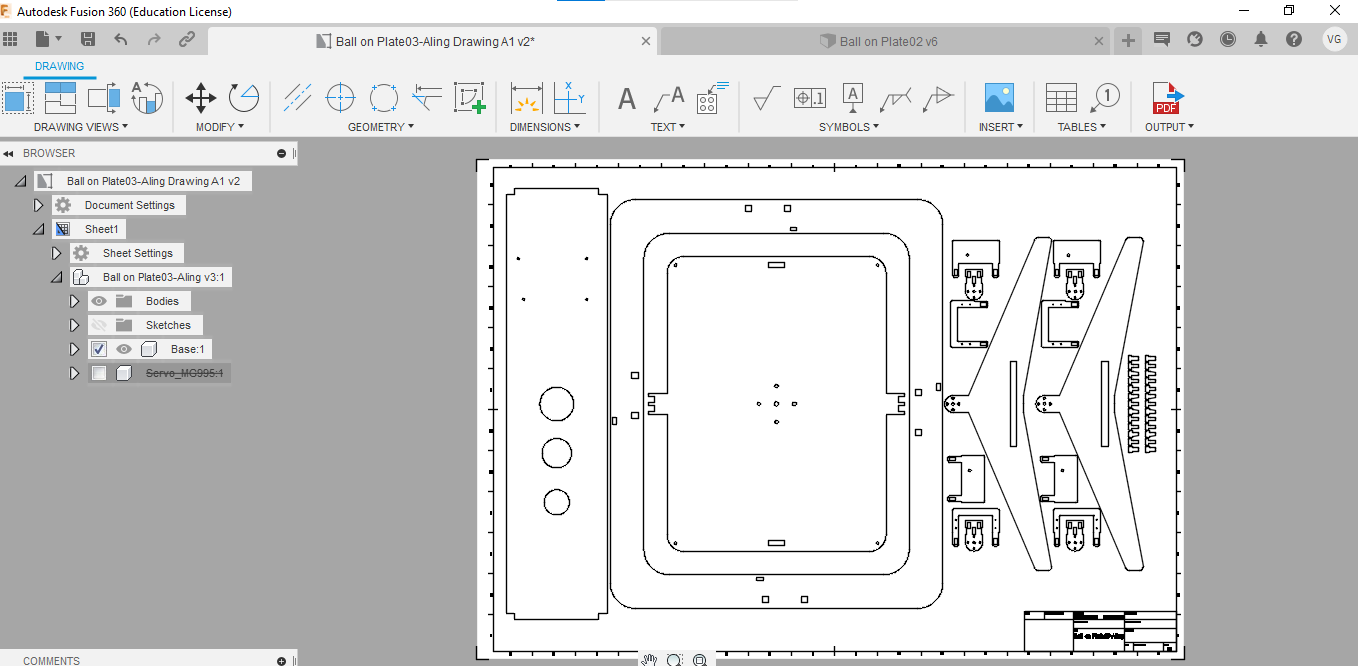Viewport: 1358px width, 666px height.
Task: Open the VG user account menu
Action: coord(1334,39)
